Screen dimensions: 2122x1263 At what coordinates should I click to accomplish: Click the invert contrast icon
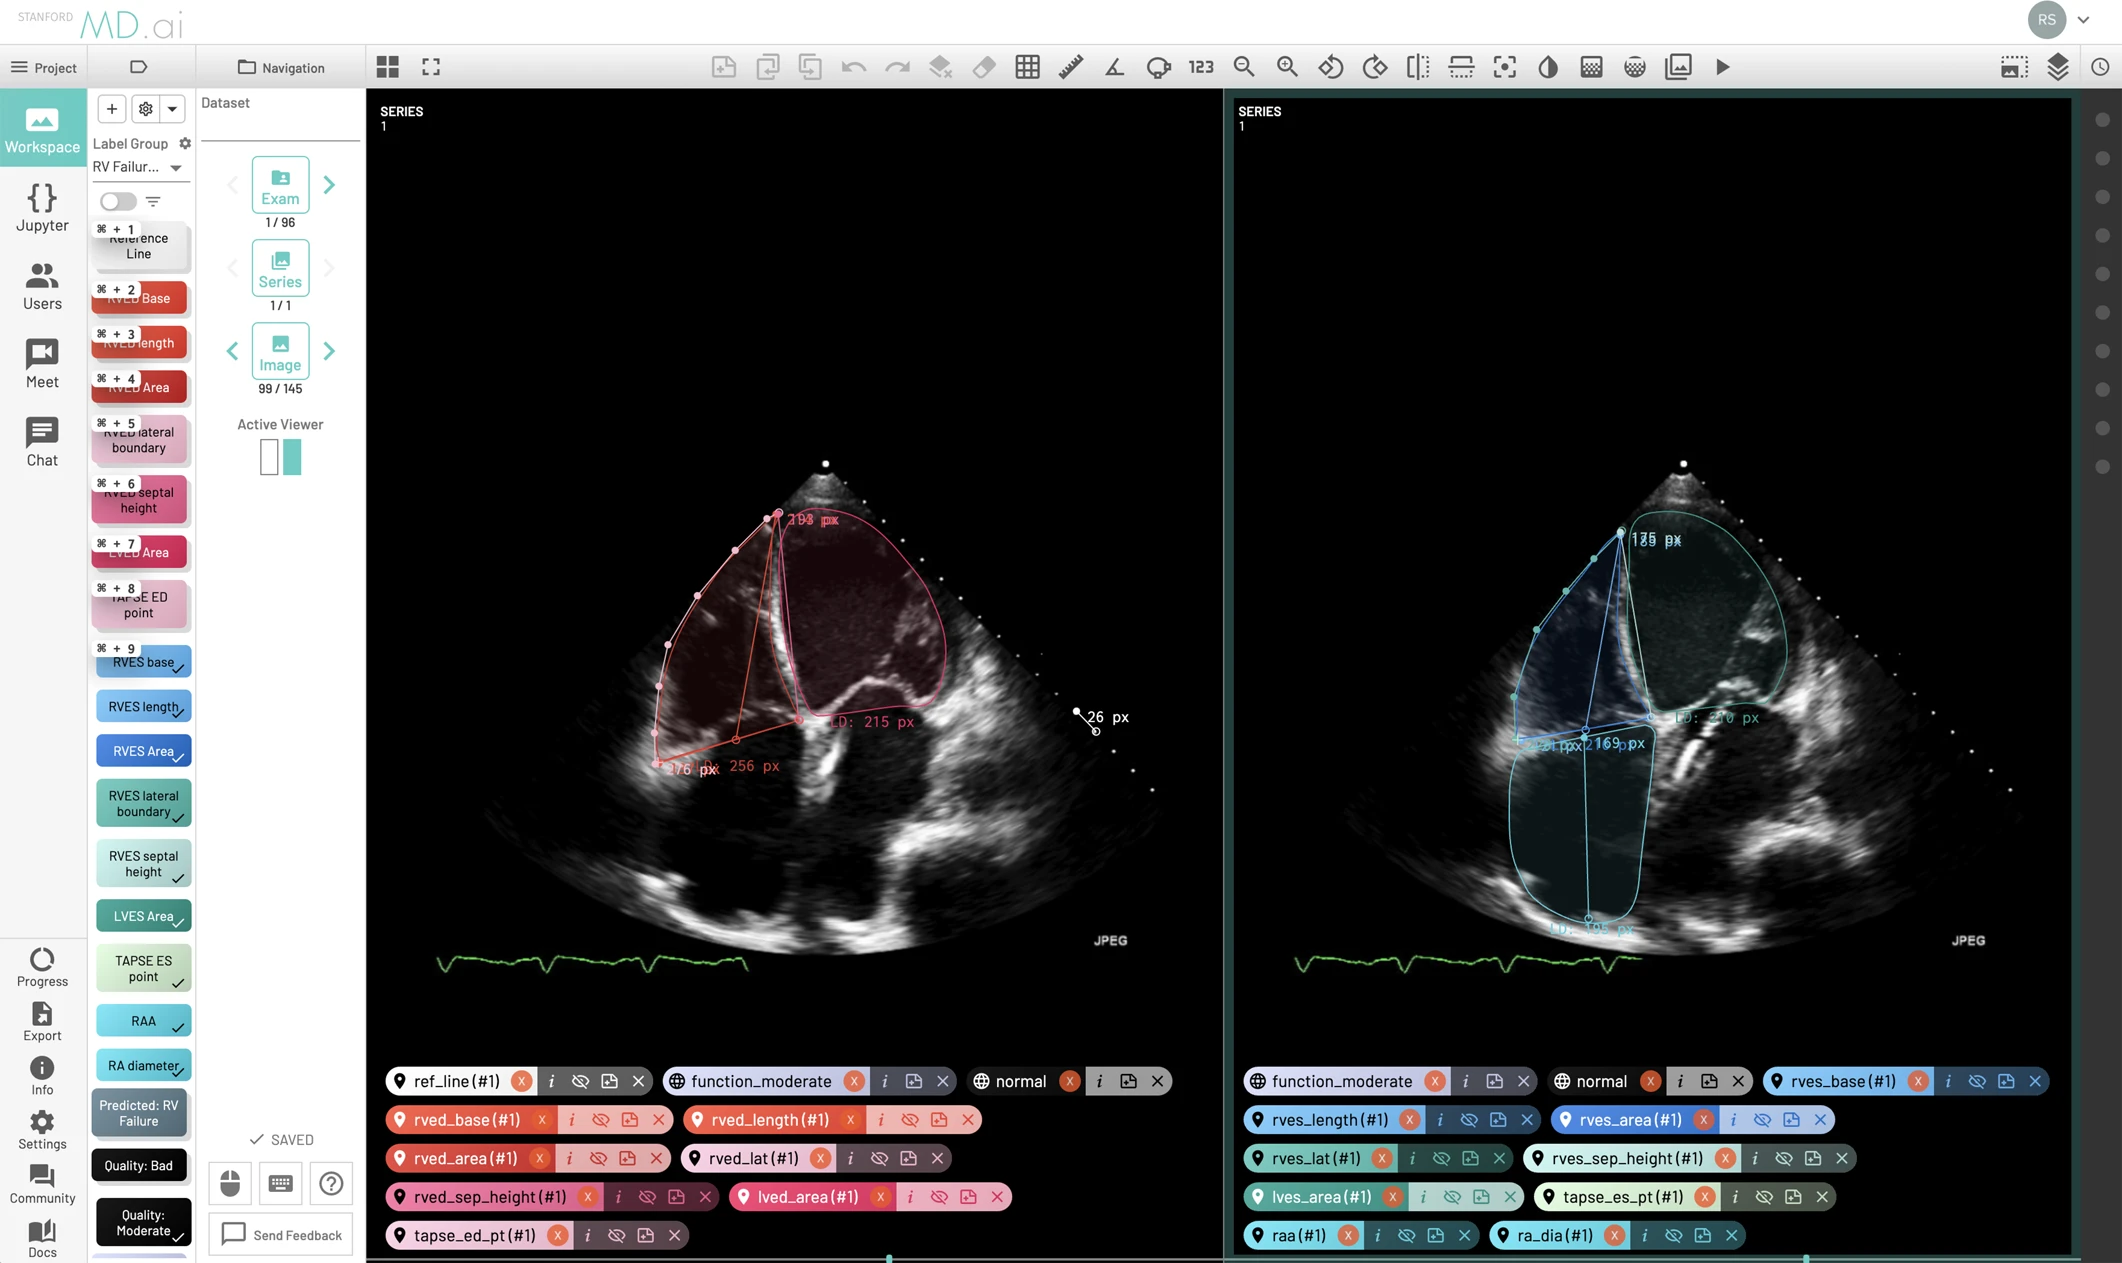click(x=1548, y=67)
